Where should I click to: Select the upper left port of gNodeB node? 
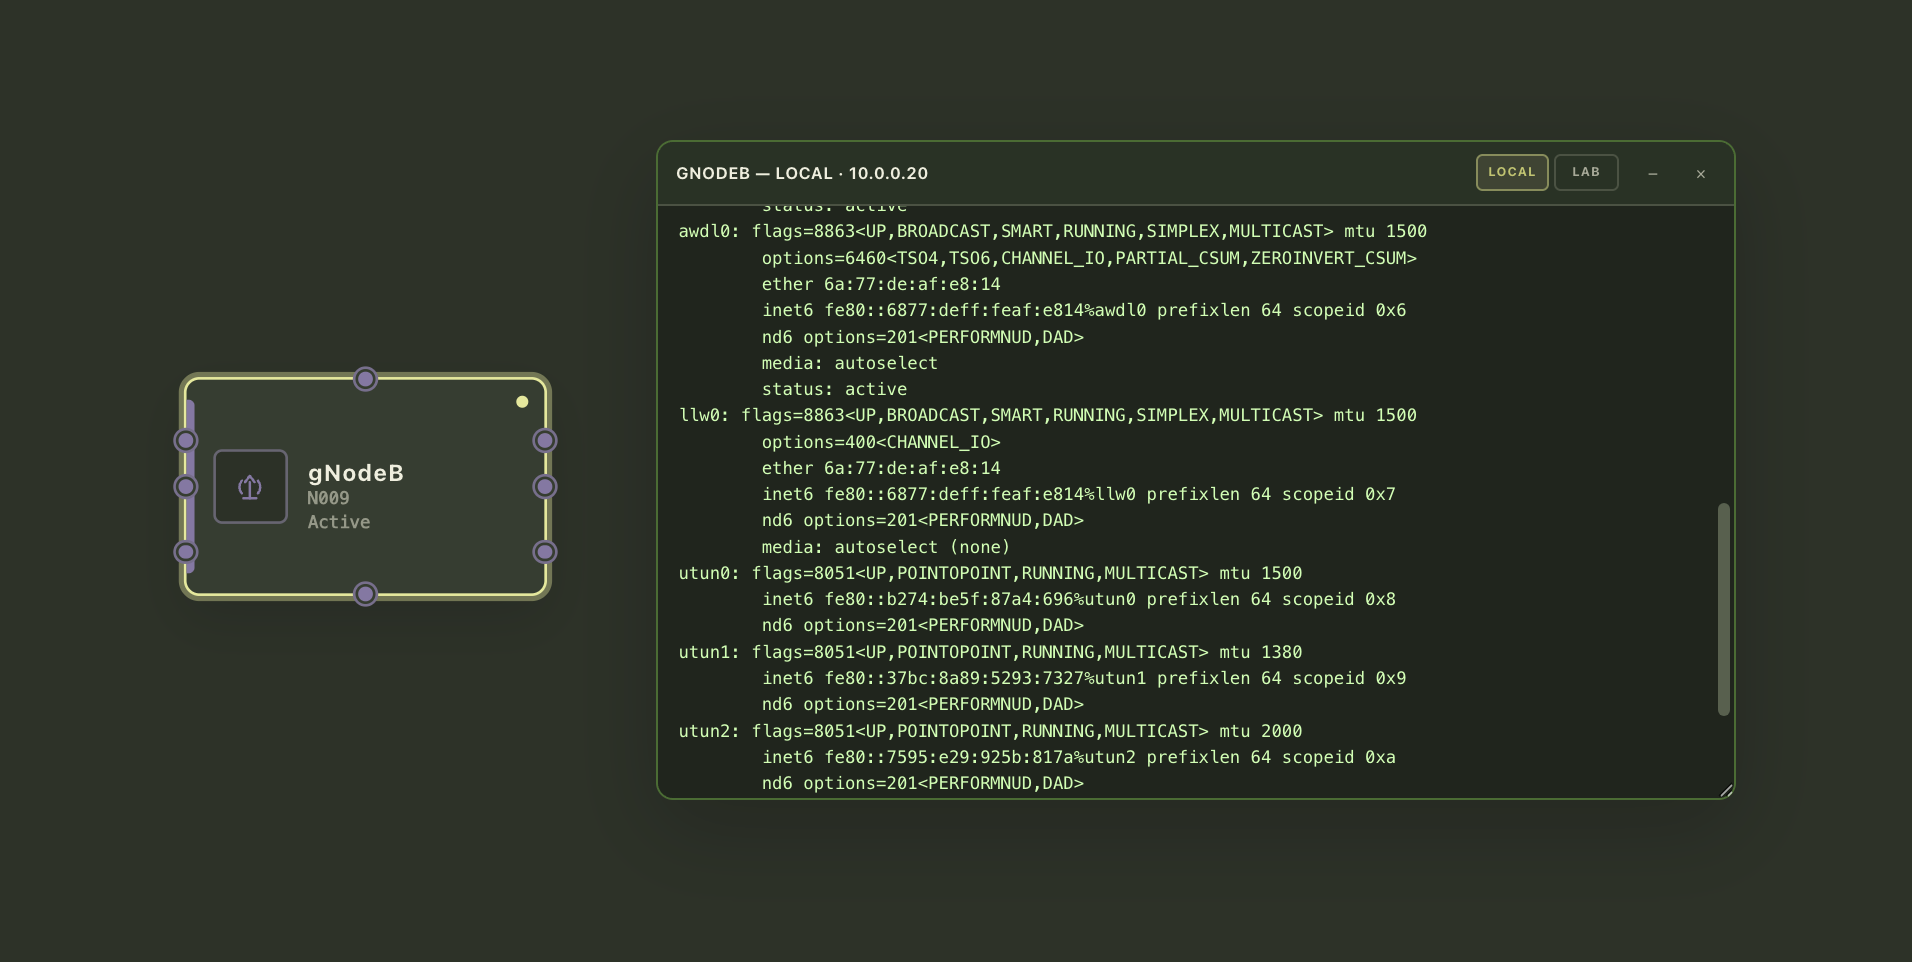(x=186, y=441)
